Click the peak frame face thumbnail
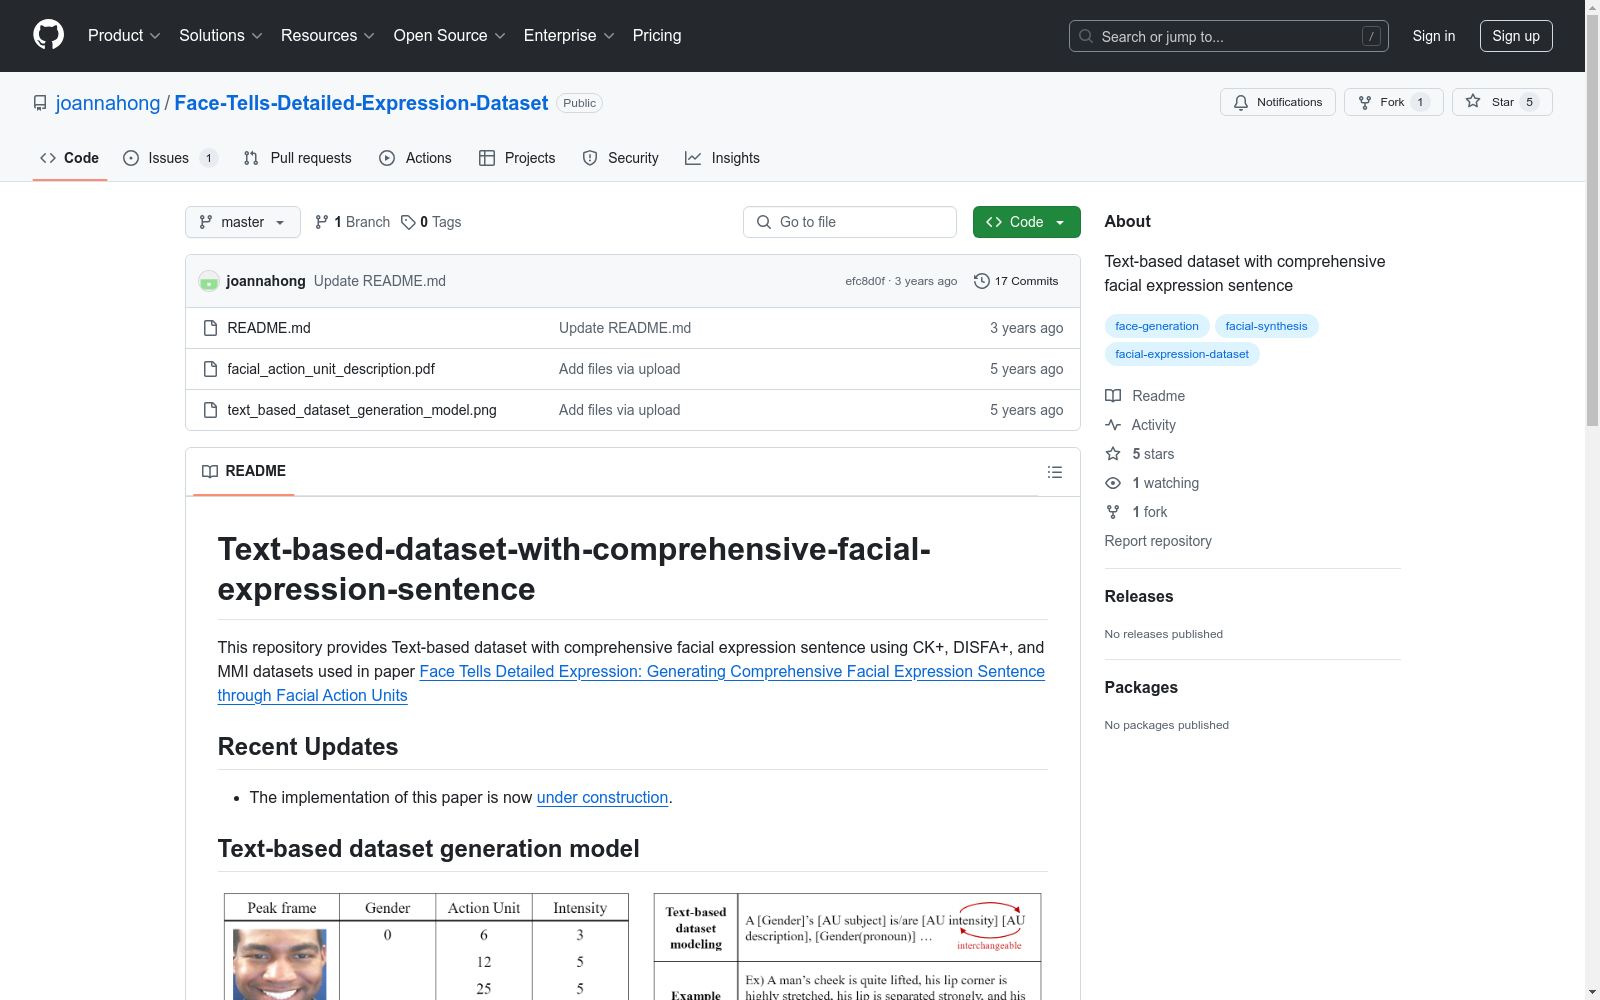 point(280,964)
